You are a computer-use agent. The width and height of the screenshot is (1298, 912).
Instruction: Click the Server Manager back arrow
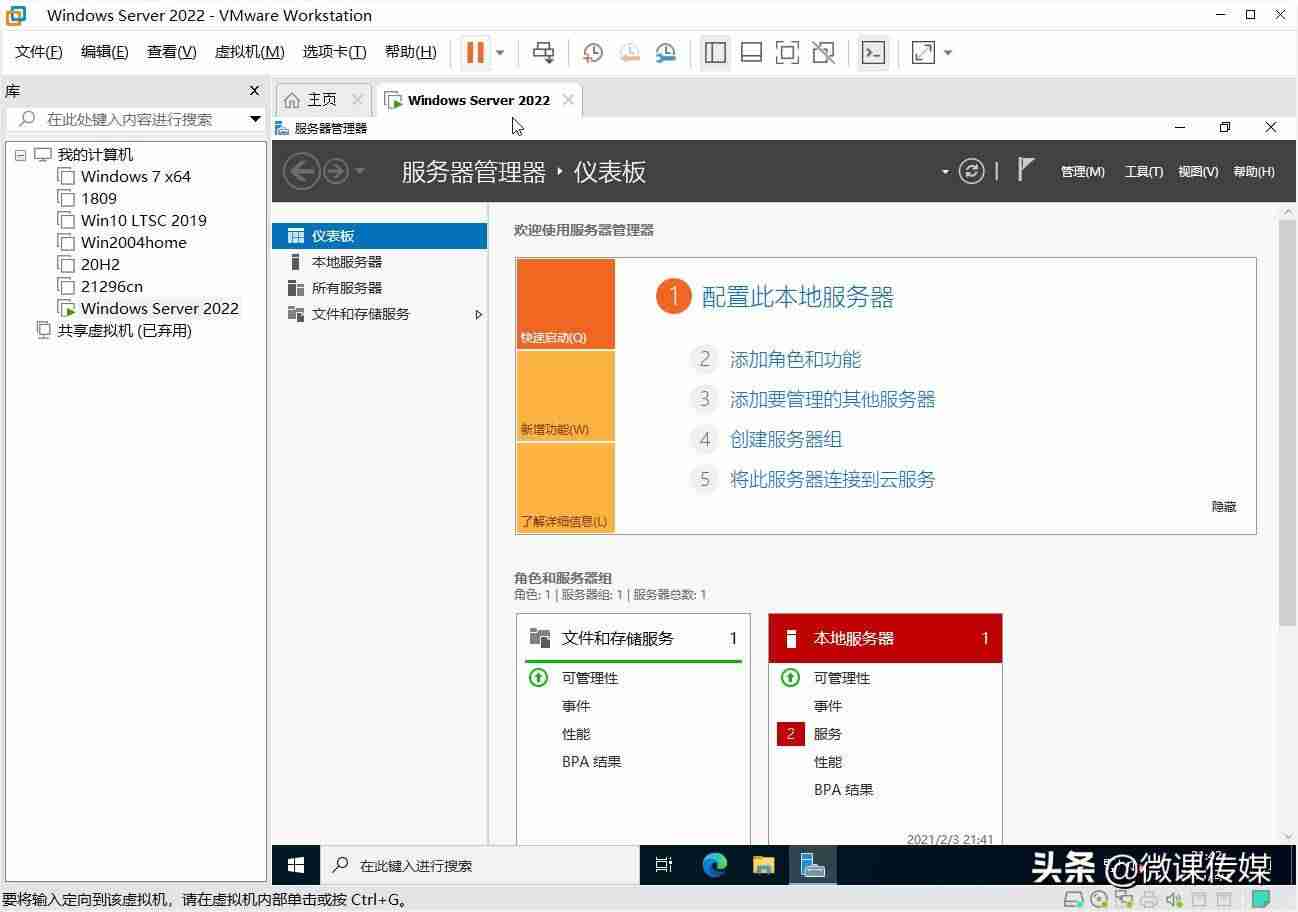(302, 172)
